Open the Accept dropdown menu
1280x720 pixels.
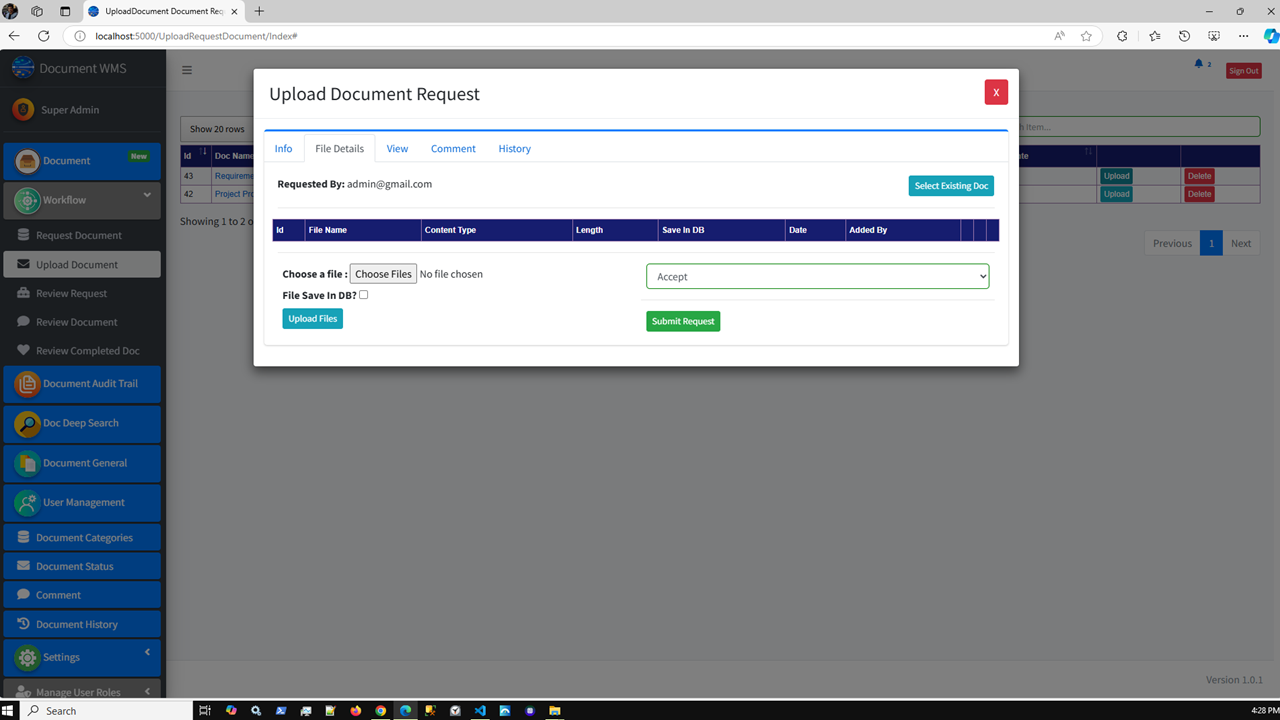point(817,276)
